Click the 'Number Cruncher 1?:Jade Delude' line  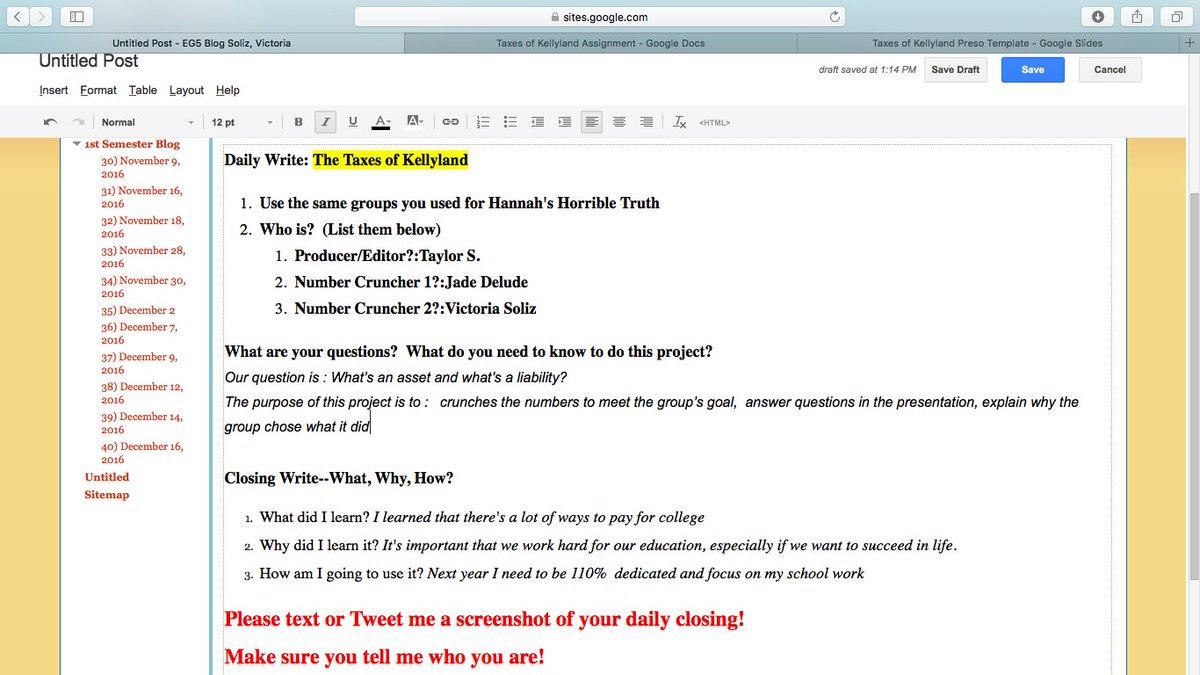tap(411, 282)
